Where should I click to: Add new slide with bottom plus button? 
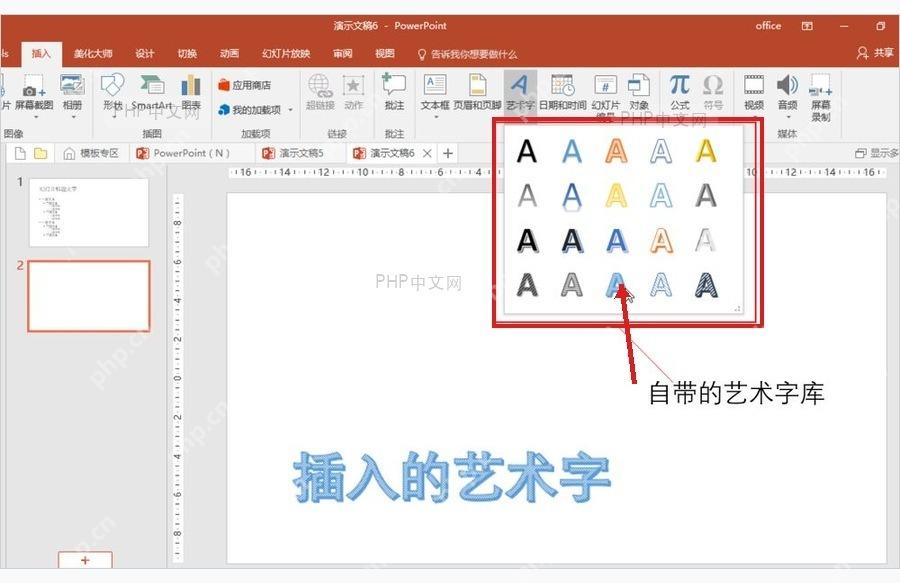pos(85,559)
